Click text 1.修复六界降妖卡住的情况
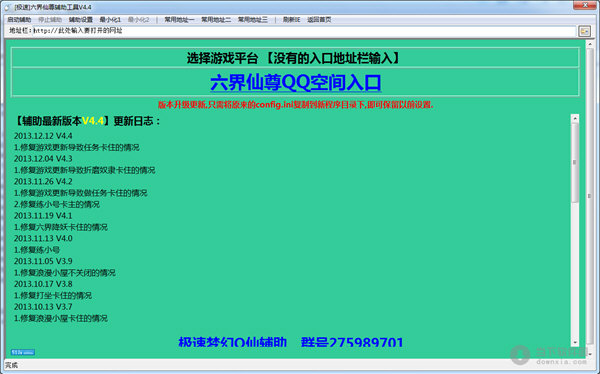This screenshot has height=374, width=600. coord(61,227)
